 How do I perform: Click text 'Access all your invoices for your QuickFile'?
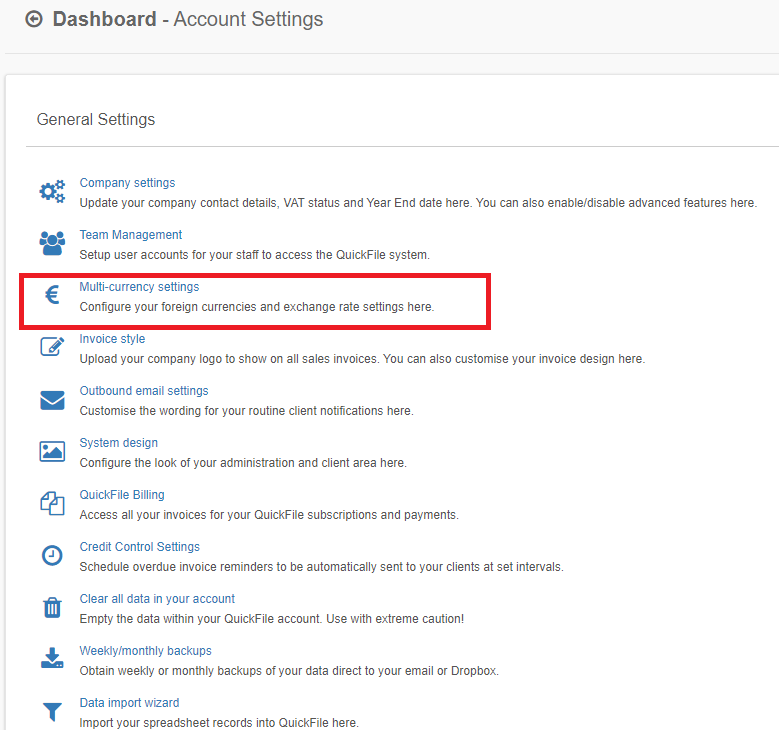(x=192, y=515)
